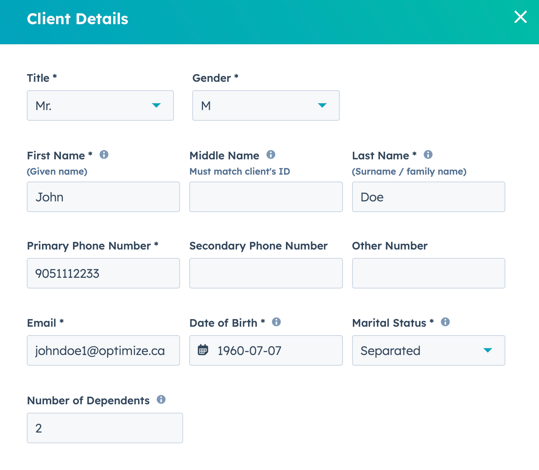The height and width of the screenshot is (470, 539).
Task: Focus the Primary Phone Number field
Action: 103,273
